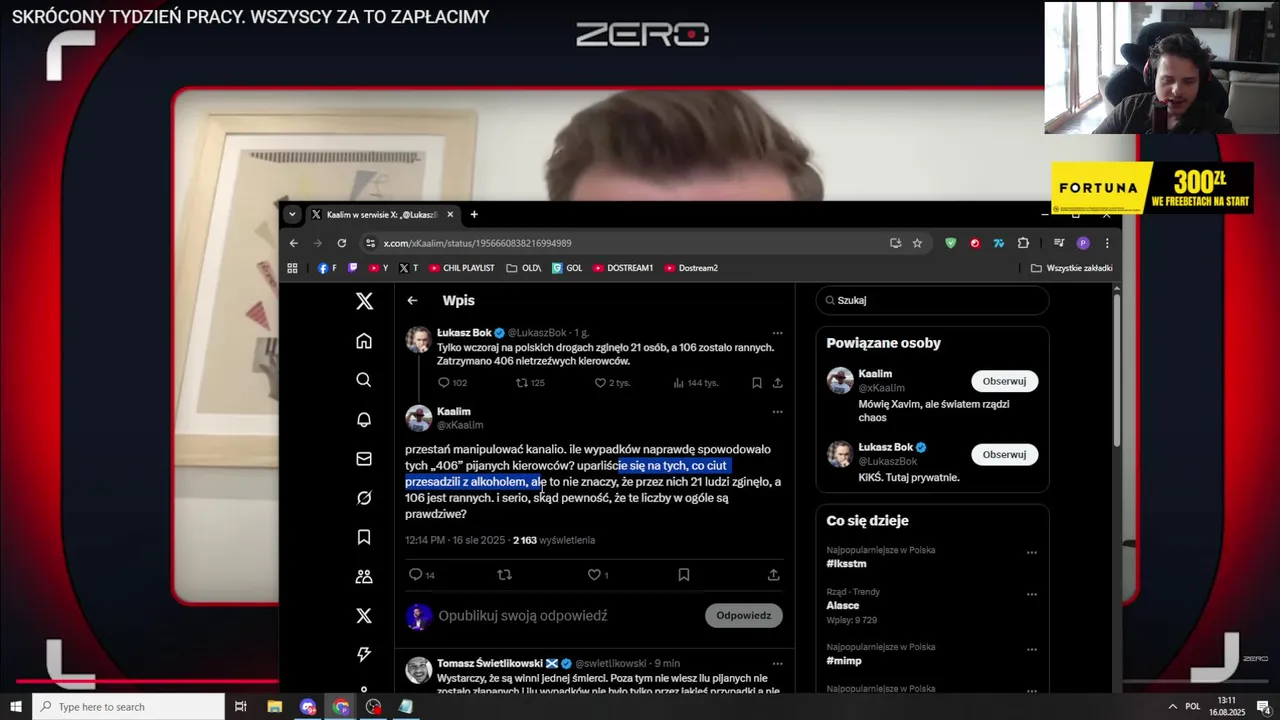Click the Szukaj search field
This screenshot has height=720, width=1280.
932,300
